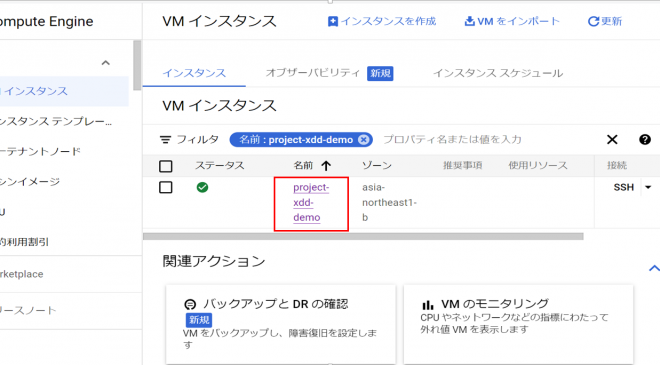Open the help question mark icon

pyautogui.click(x=644, y=139)
